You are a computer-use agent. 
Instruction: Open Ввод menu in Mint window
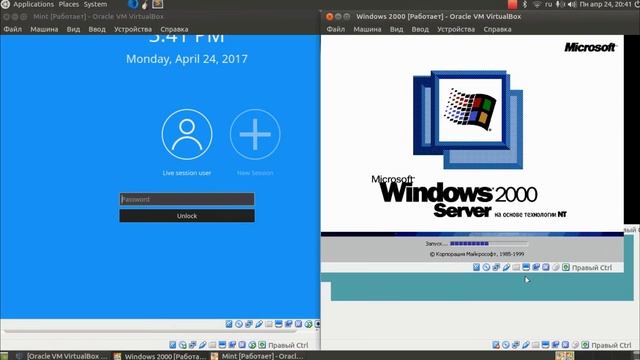(x=97, y=29)
